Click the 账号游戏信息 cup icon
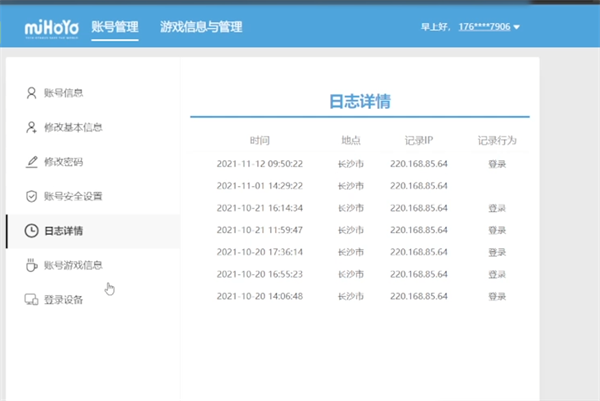Image resolution: width=600 pixels, height=401 pixels. click(x=30, y=265)
